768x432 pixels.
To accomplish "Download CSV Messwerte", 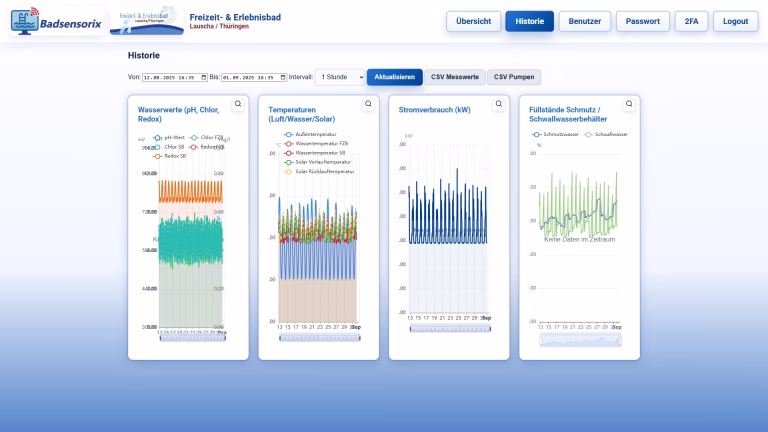I will [x=455, y=77].
